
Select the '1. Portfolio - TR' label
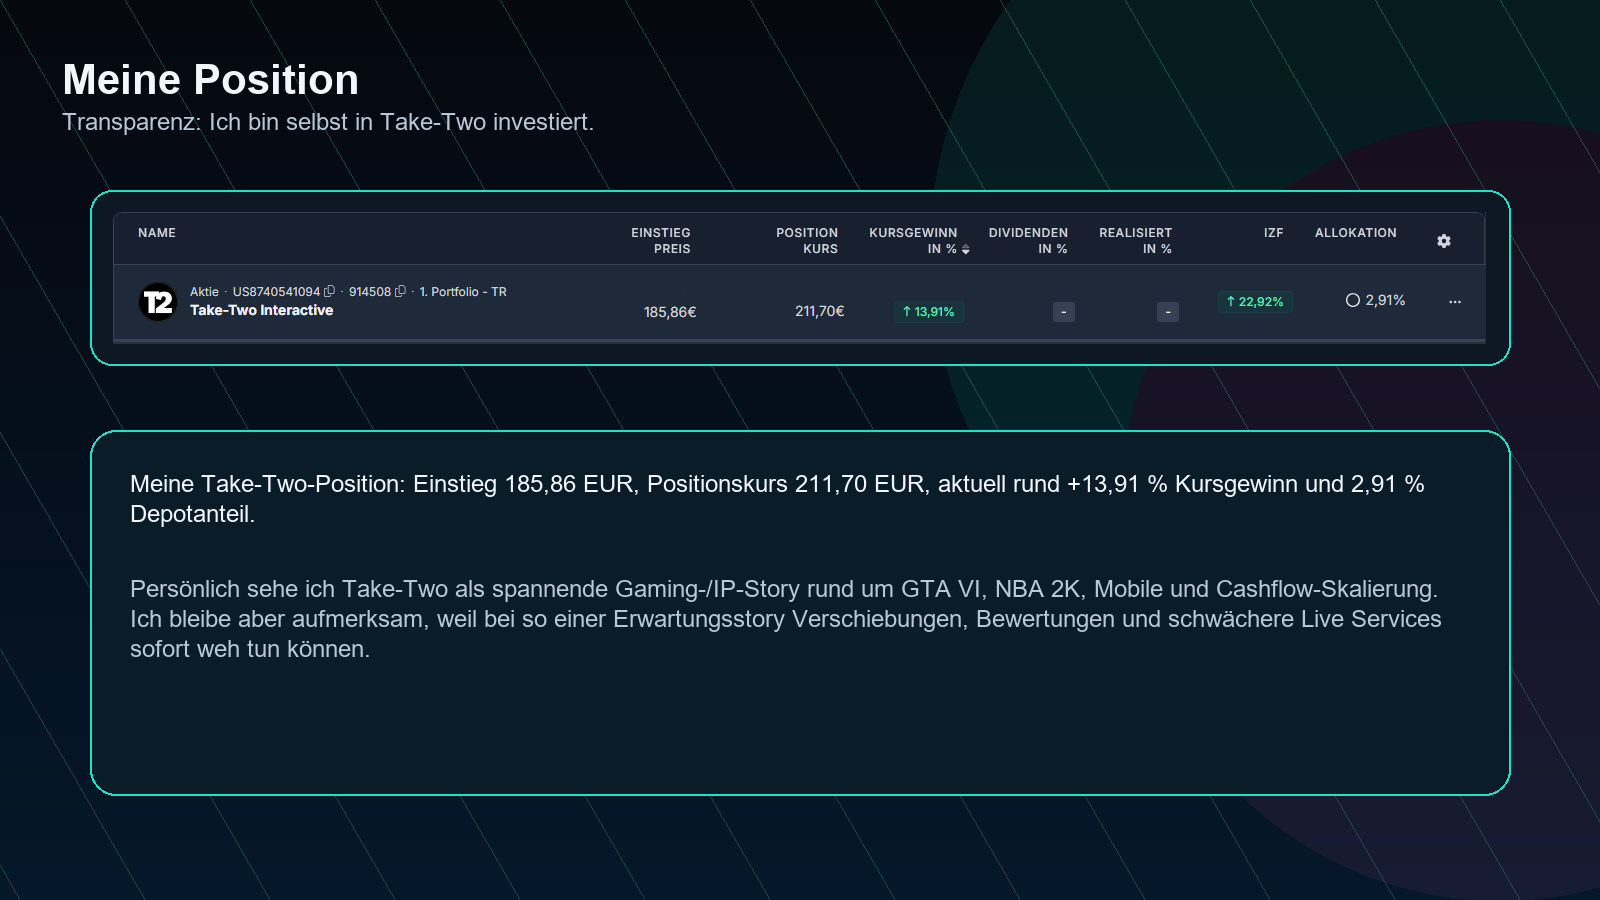click(x=463, y=292)
